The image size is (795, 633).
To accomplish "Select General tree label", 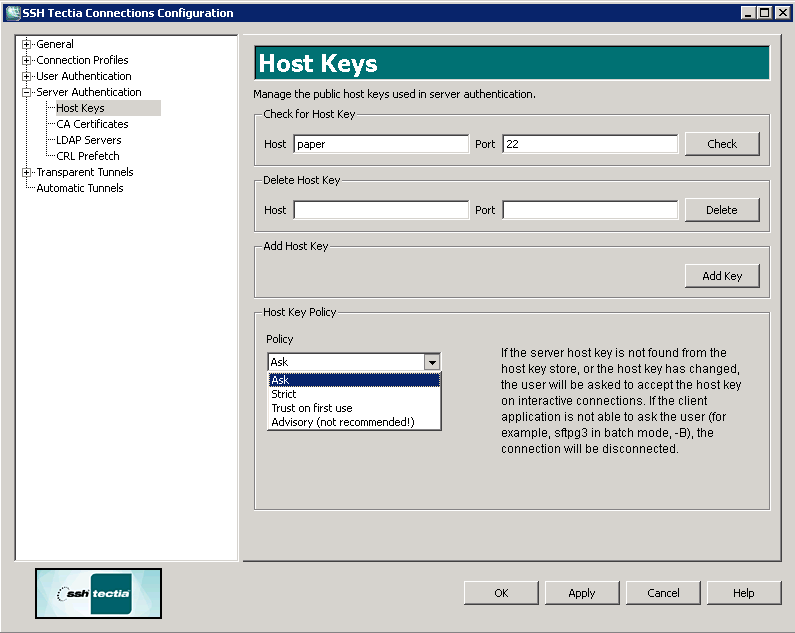I will (55, 44).
